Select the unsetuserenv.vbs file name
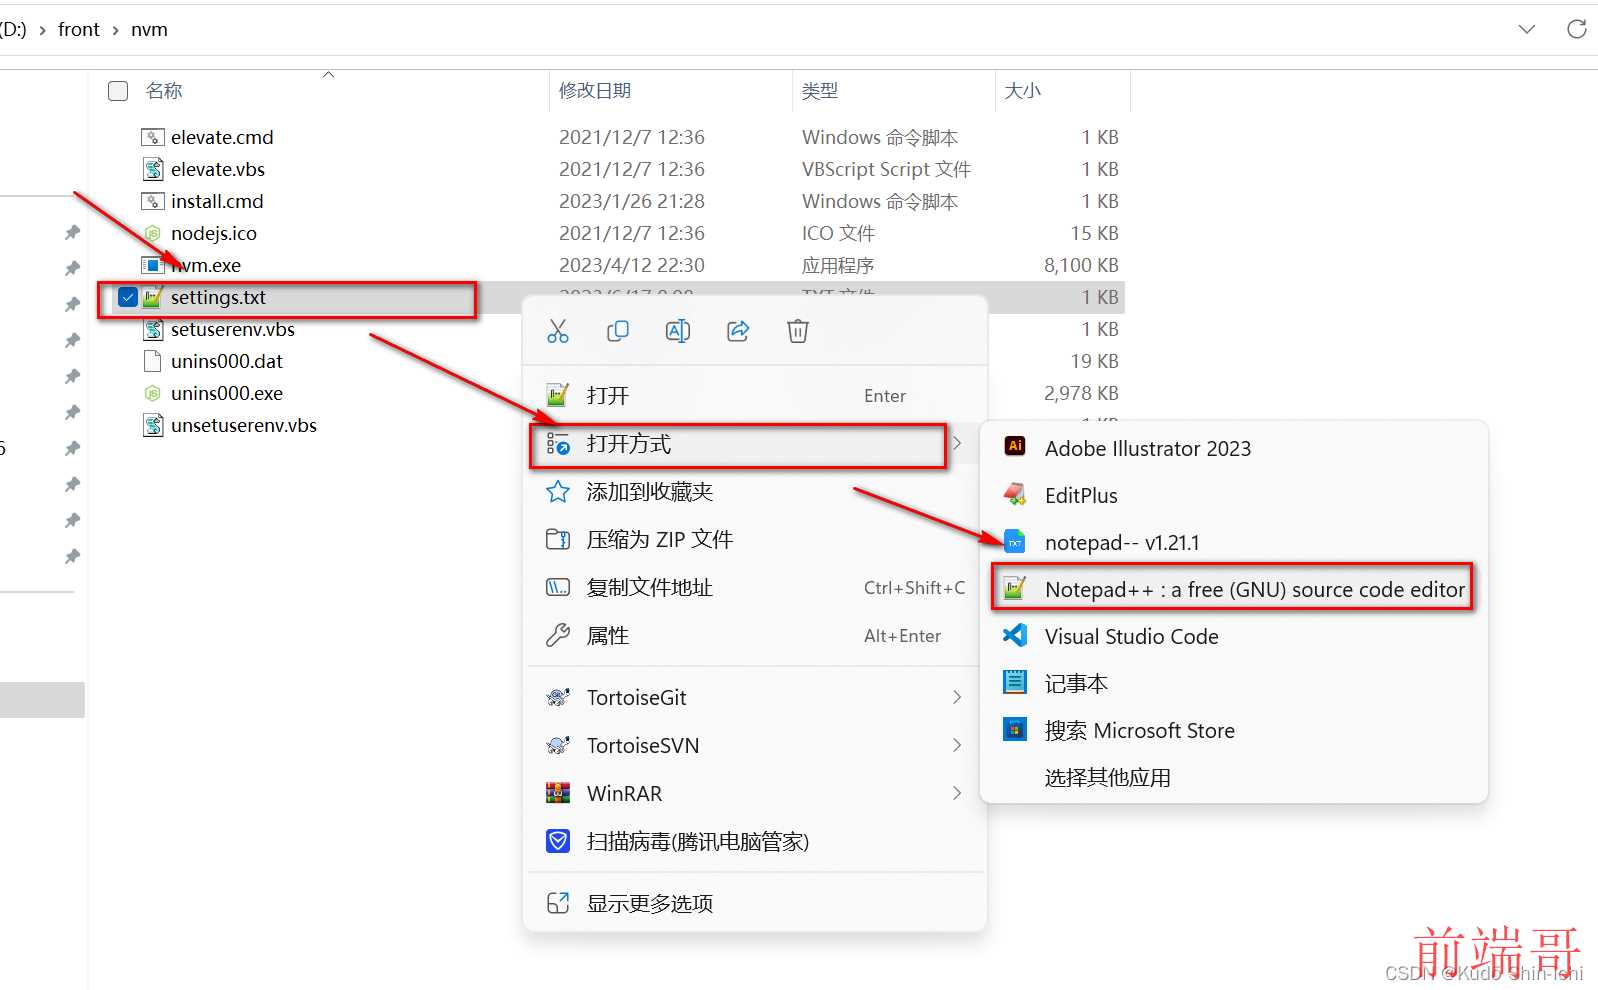Image resolution: width=1598 pixels, height=990 pixels. click(244, 425)
